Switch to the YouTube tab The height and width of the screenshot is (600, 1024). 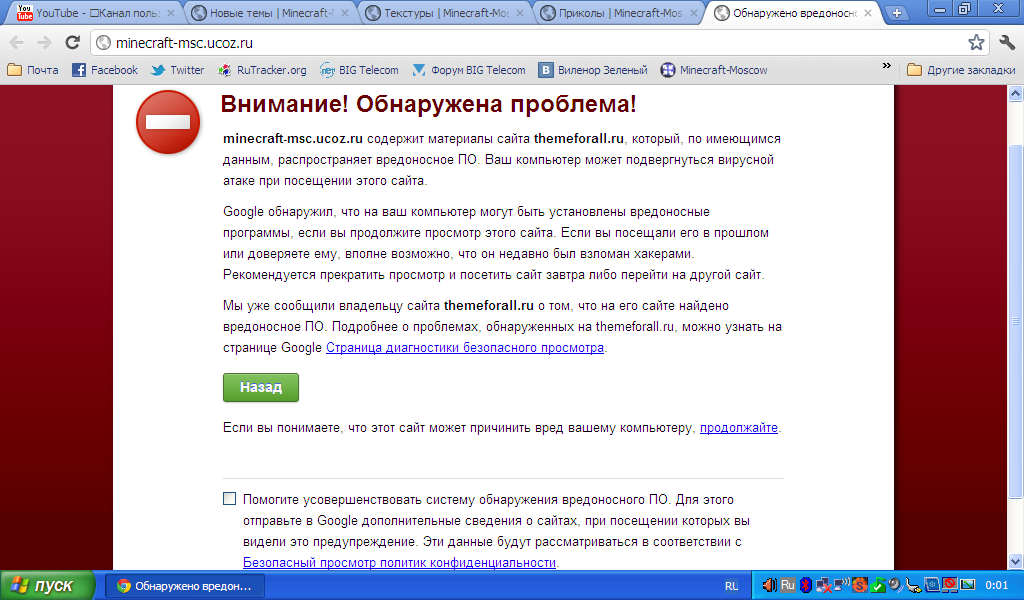pyautogui.click(x=91, y=13)
